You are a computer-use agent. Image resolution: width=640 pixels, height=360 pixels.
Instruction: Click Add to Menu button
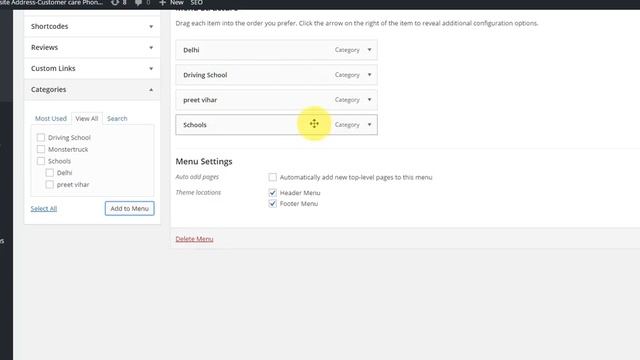click(x=129, y=209)
